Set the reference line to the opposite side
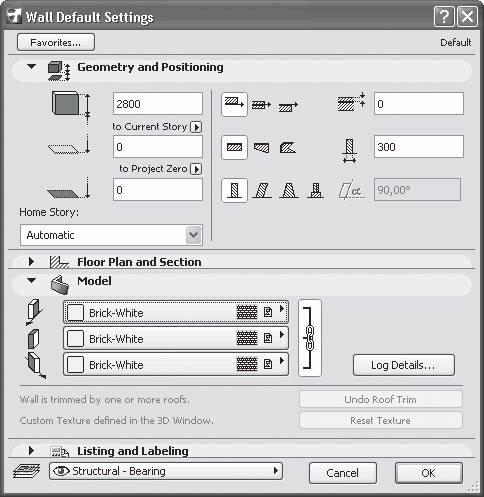The image size is (484, 497). 288,106
